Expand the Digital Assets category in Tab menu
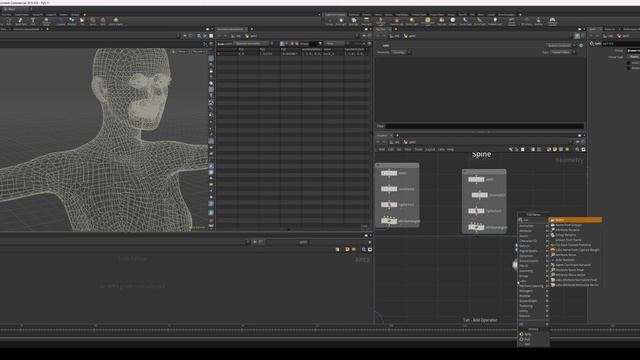Viewport: 640px width, 360px height. (533, 251)
